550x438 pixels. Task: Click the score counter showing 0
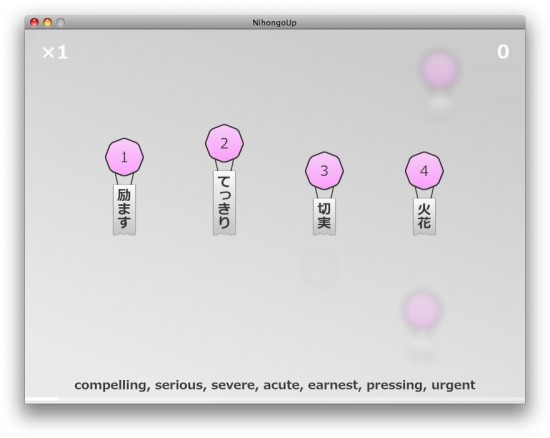click(503, 52)
